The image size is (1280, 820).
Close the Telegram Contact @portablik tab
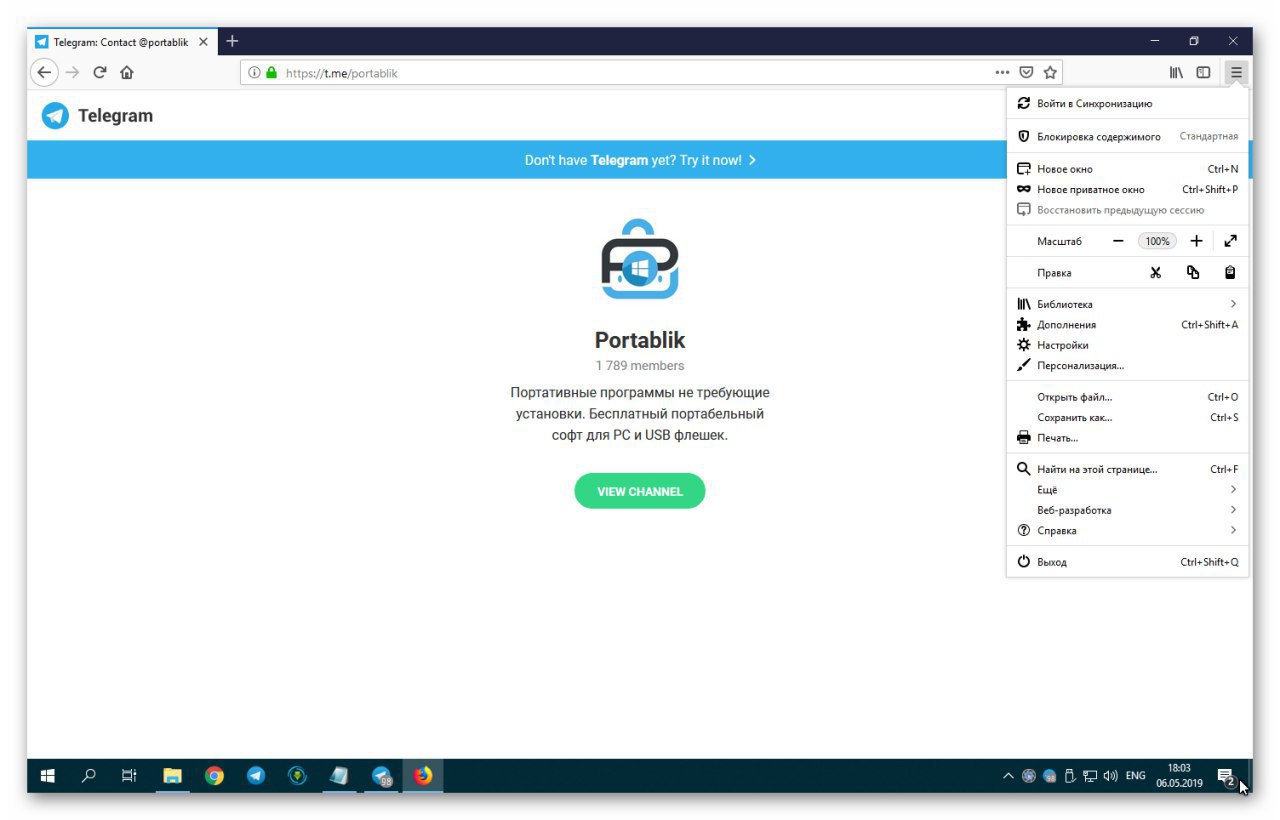click(x=203, y=42)
